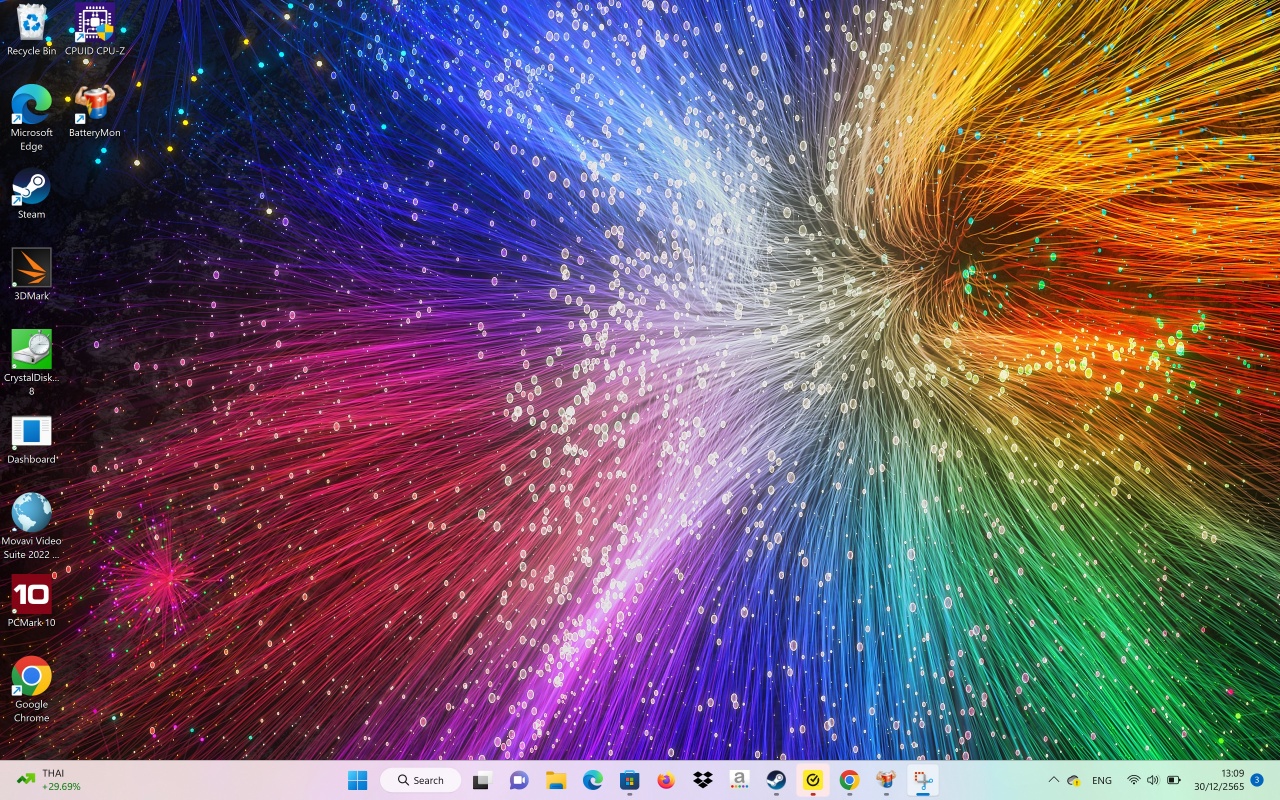Open the Wi-Fi network tray icon
Viewport: 1280px width, 800px height.
point(1133,780)
